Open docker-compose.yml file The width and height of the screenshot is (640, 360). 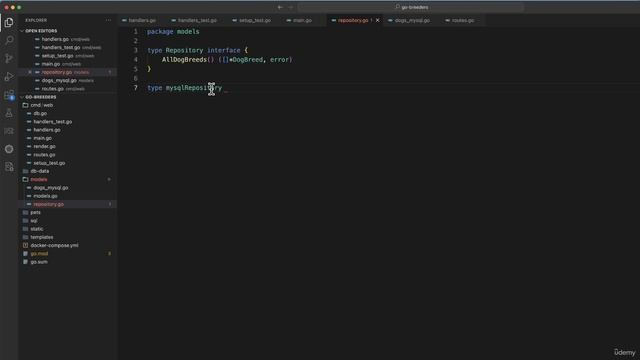[54, 245]
